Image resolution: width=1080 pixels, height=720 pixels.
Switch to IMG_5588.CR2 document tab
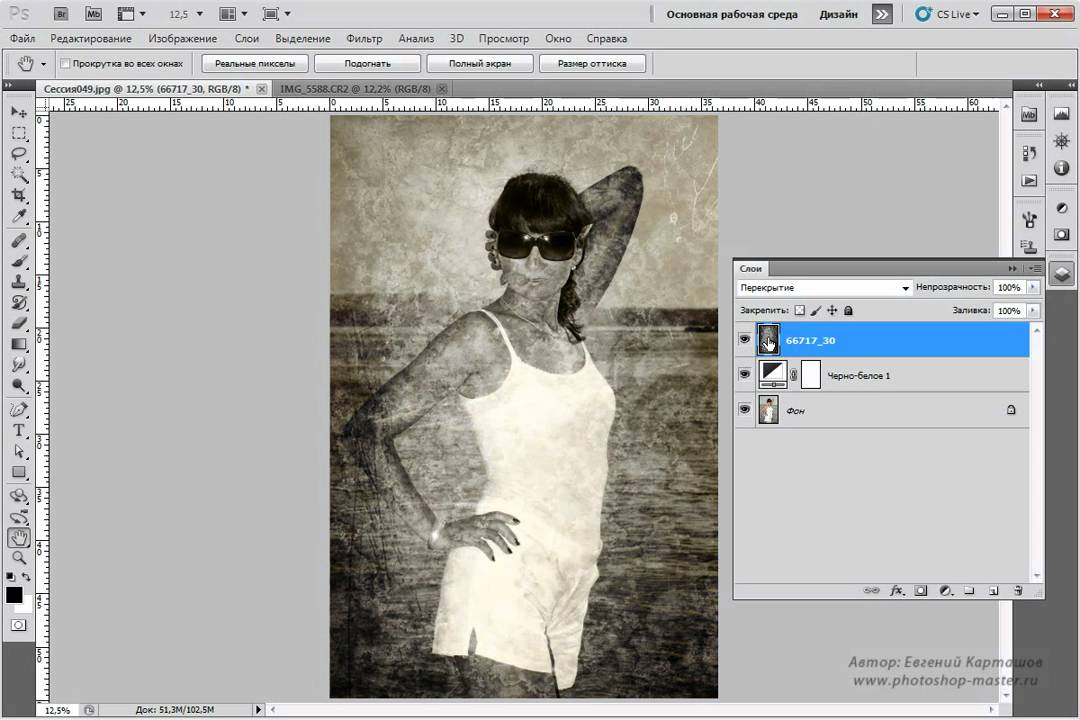[356, 89]
